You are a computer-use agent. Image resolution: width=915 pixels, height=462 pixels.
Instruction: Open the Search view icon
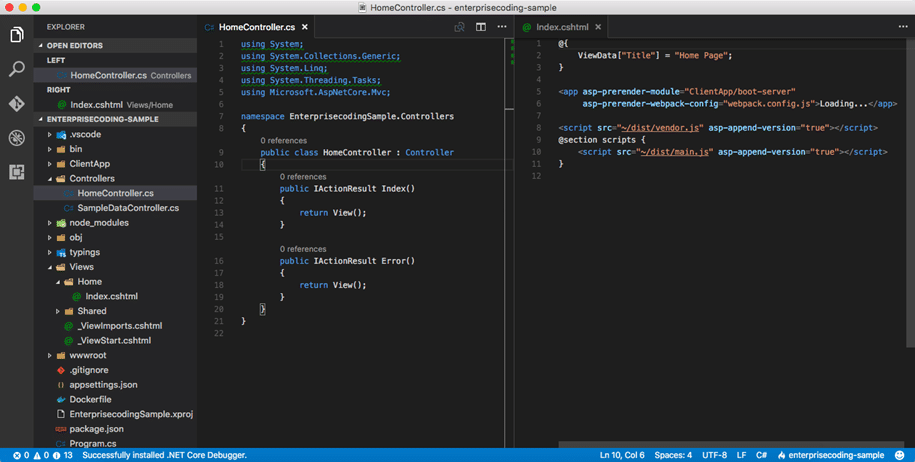[x=17, y=69]
